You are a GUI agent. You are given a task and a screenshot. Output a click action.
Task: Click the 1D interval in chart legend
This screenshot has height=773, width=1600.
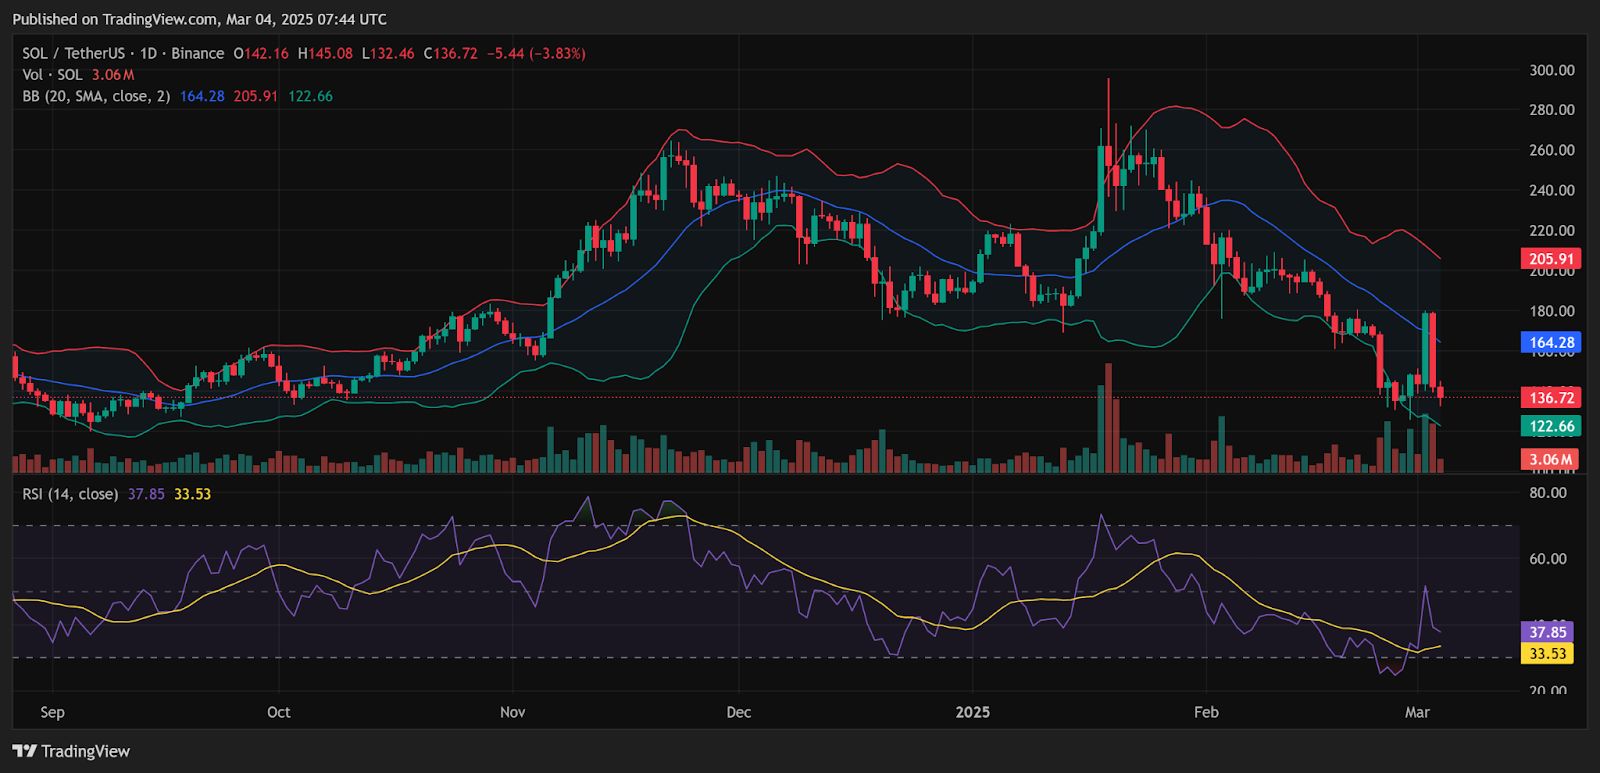pos(149,53)
